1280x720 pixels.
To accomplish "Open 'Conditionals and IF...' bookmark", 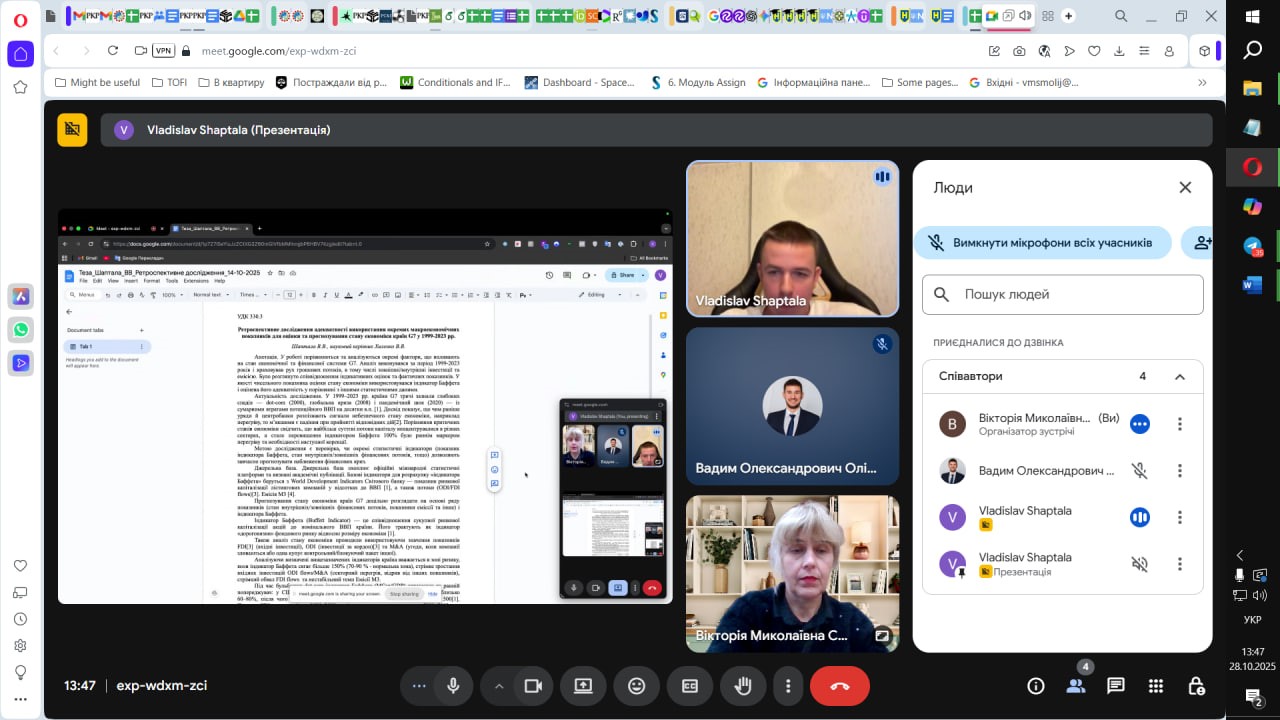I will click(455, 82).
